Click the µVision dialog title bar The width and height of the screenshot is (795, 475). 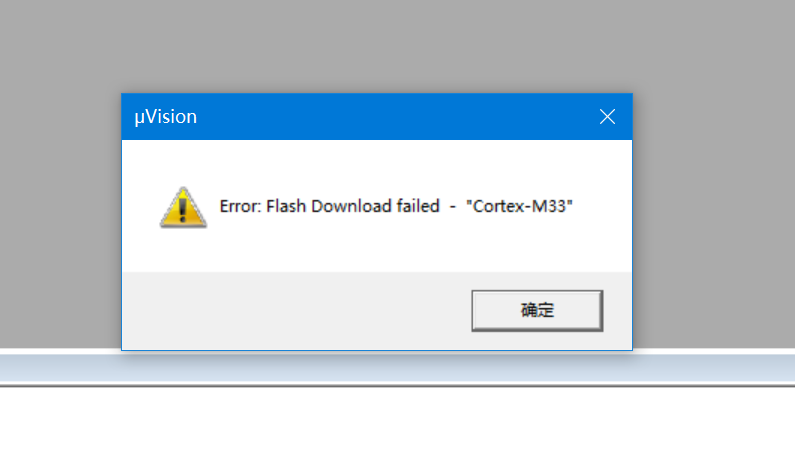[x=350, y=117]
